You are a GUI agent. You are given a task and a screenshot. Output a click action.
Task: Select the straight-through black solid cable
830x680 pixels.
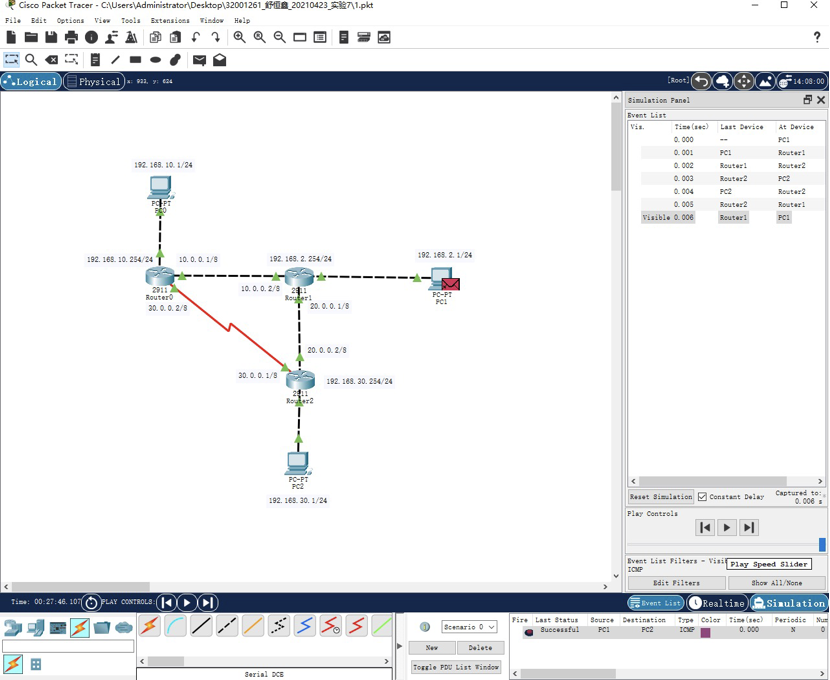(x=201, y=627)
